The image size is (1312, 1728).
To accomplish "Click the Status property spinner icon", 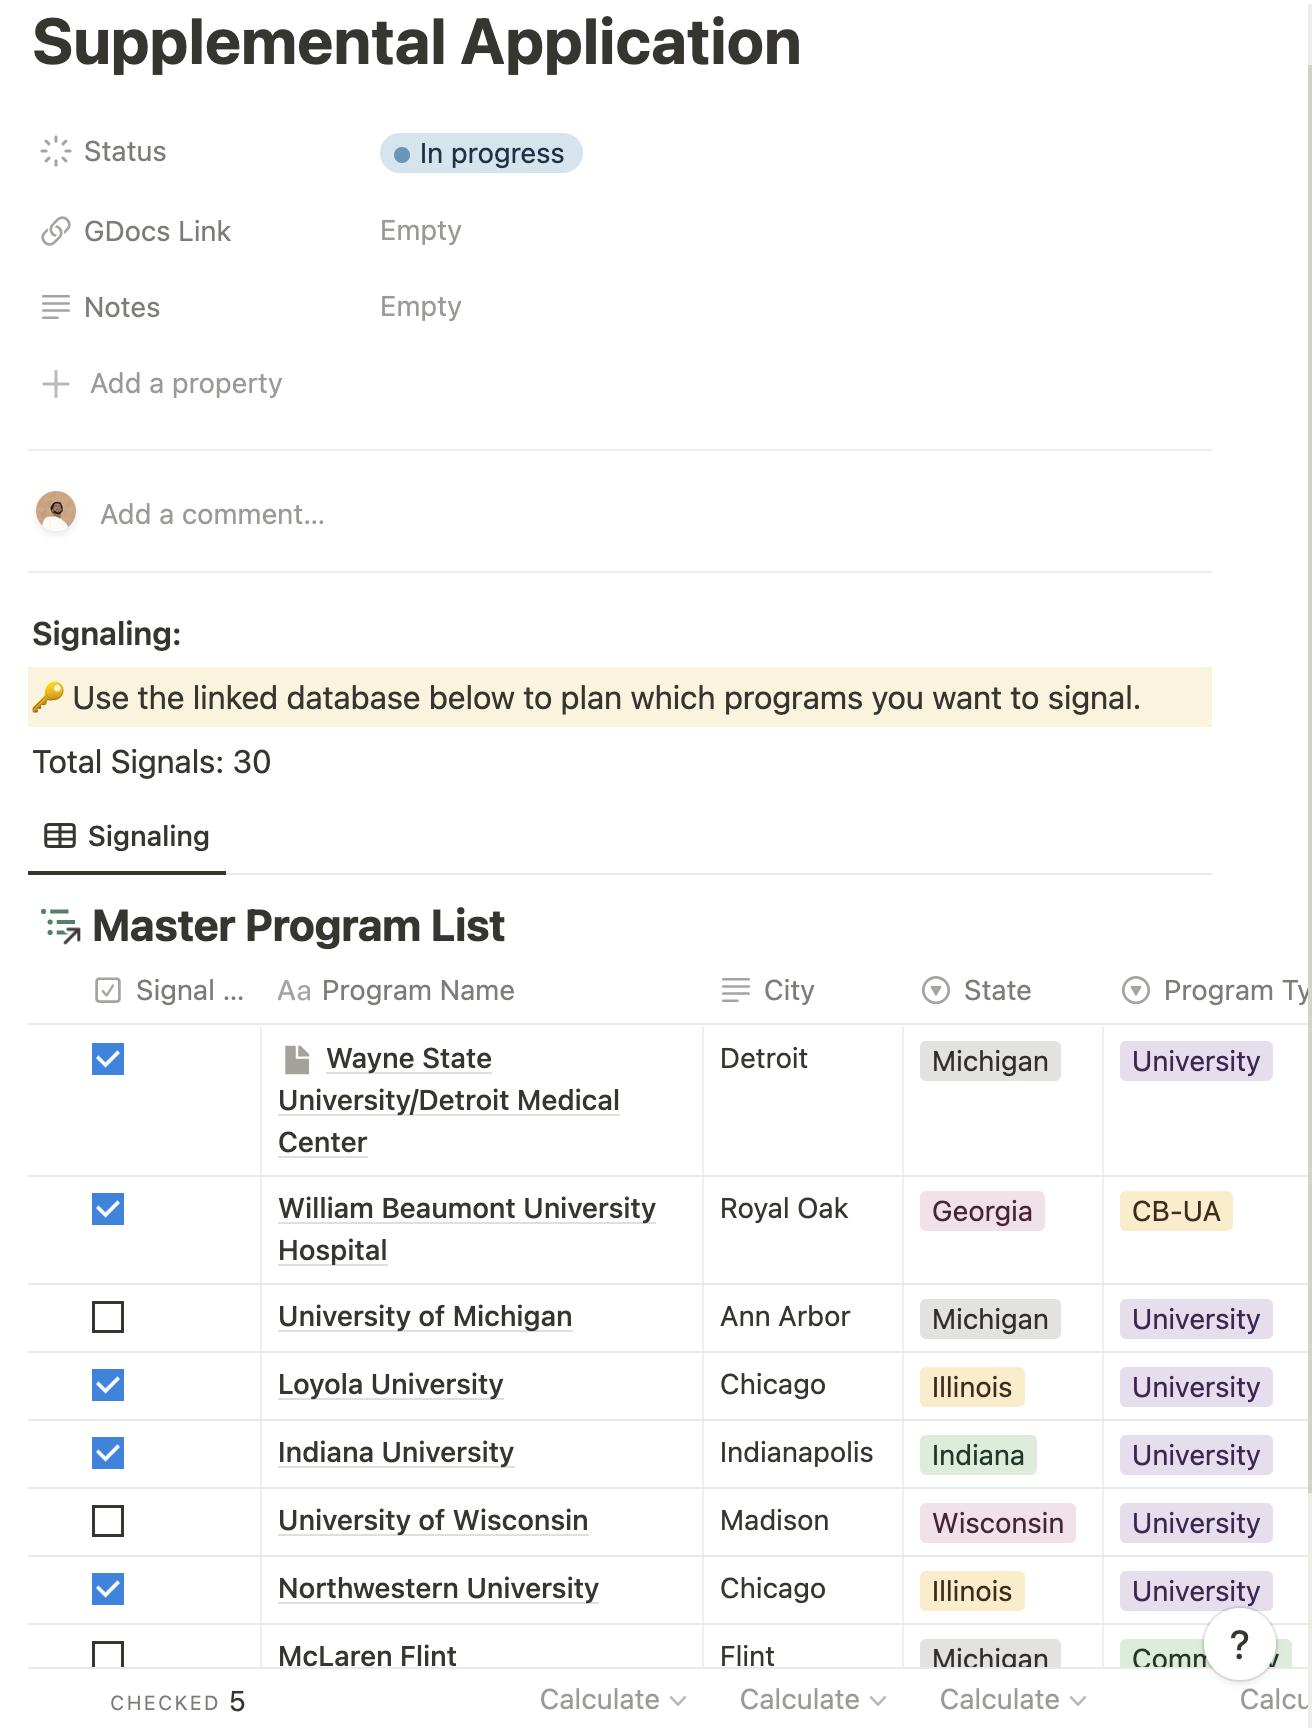I will coord(56,152).
